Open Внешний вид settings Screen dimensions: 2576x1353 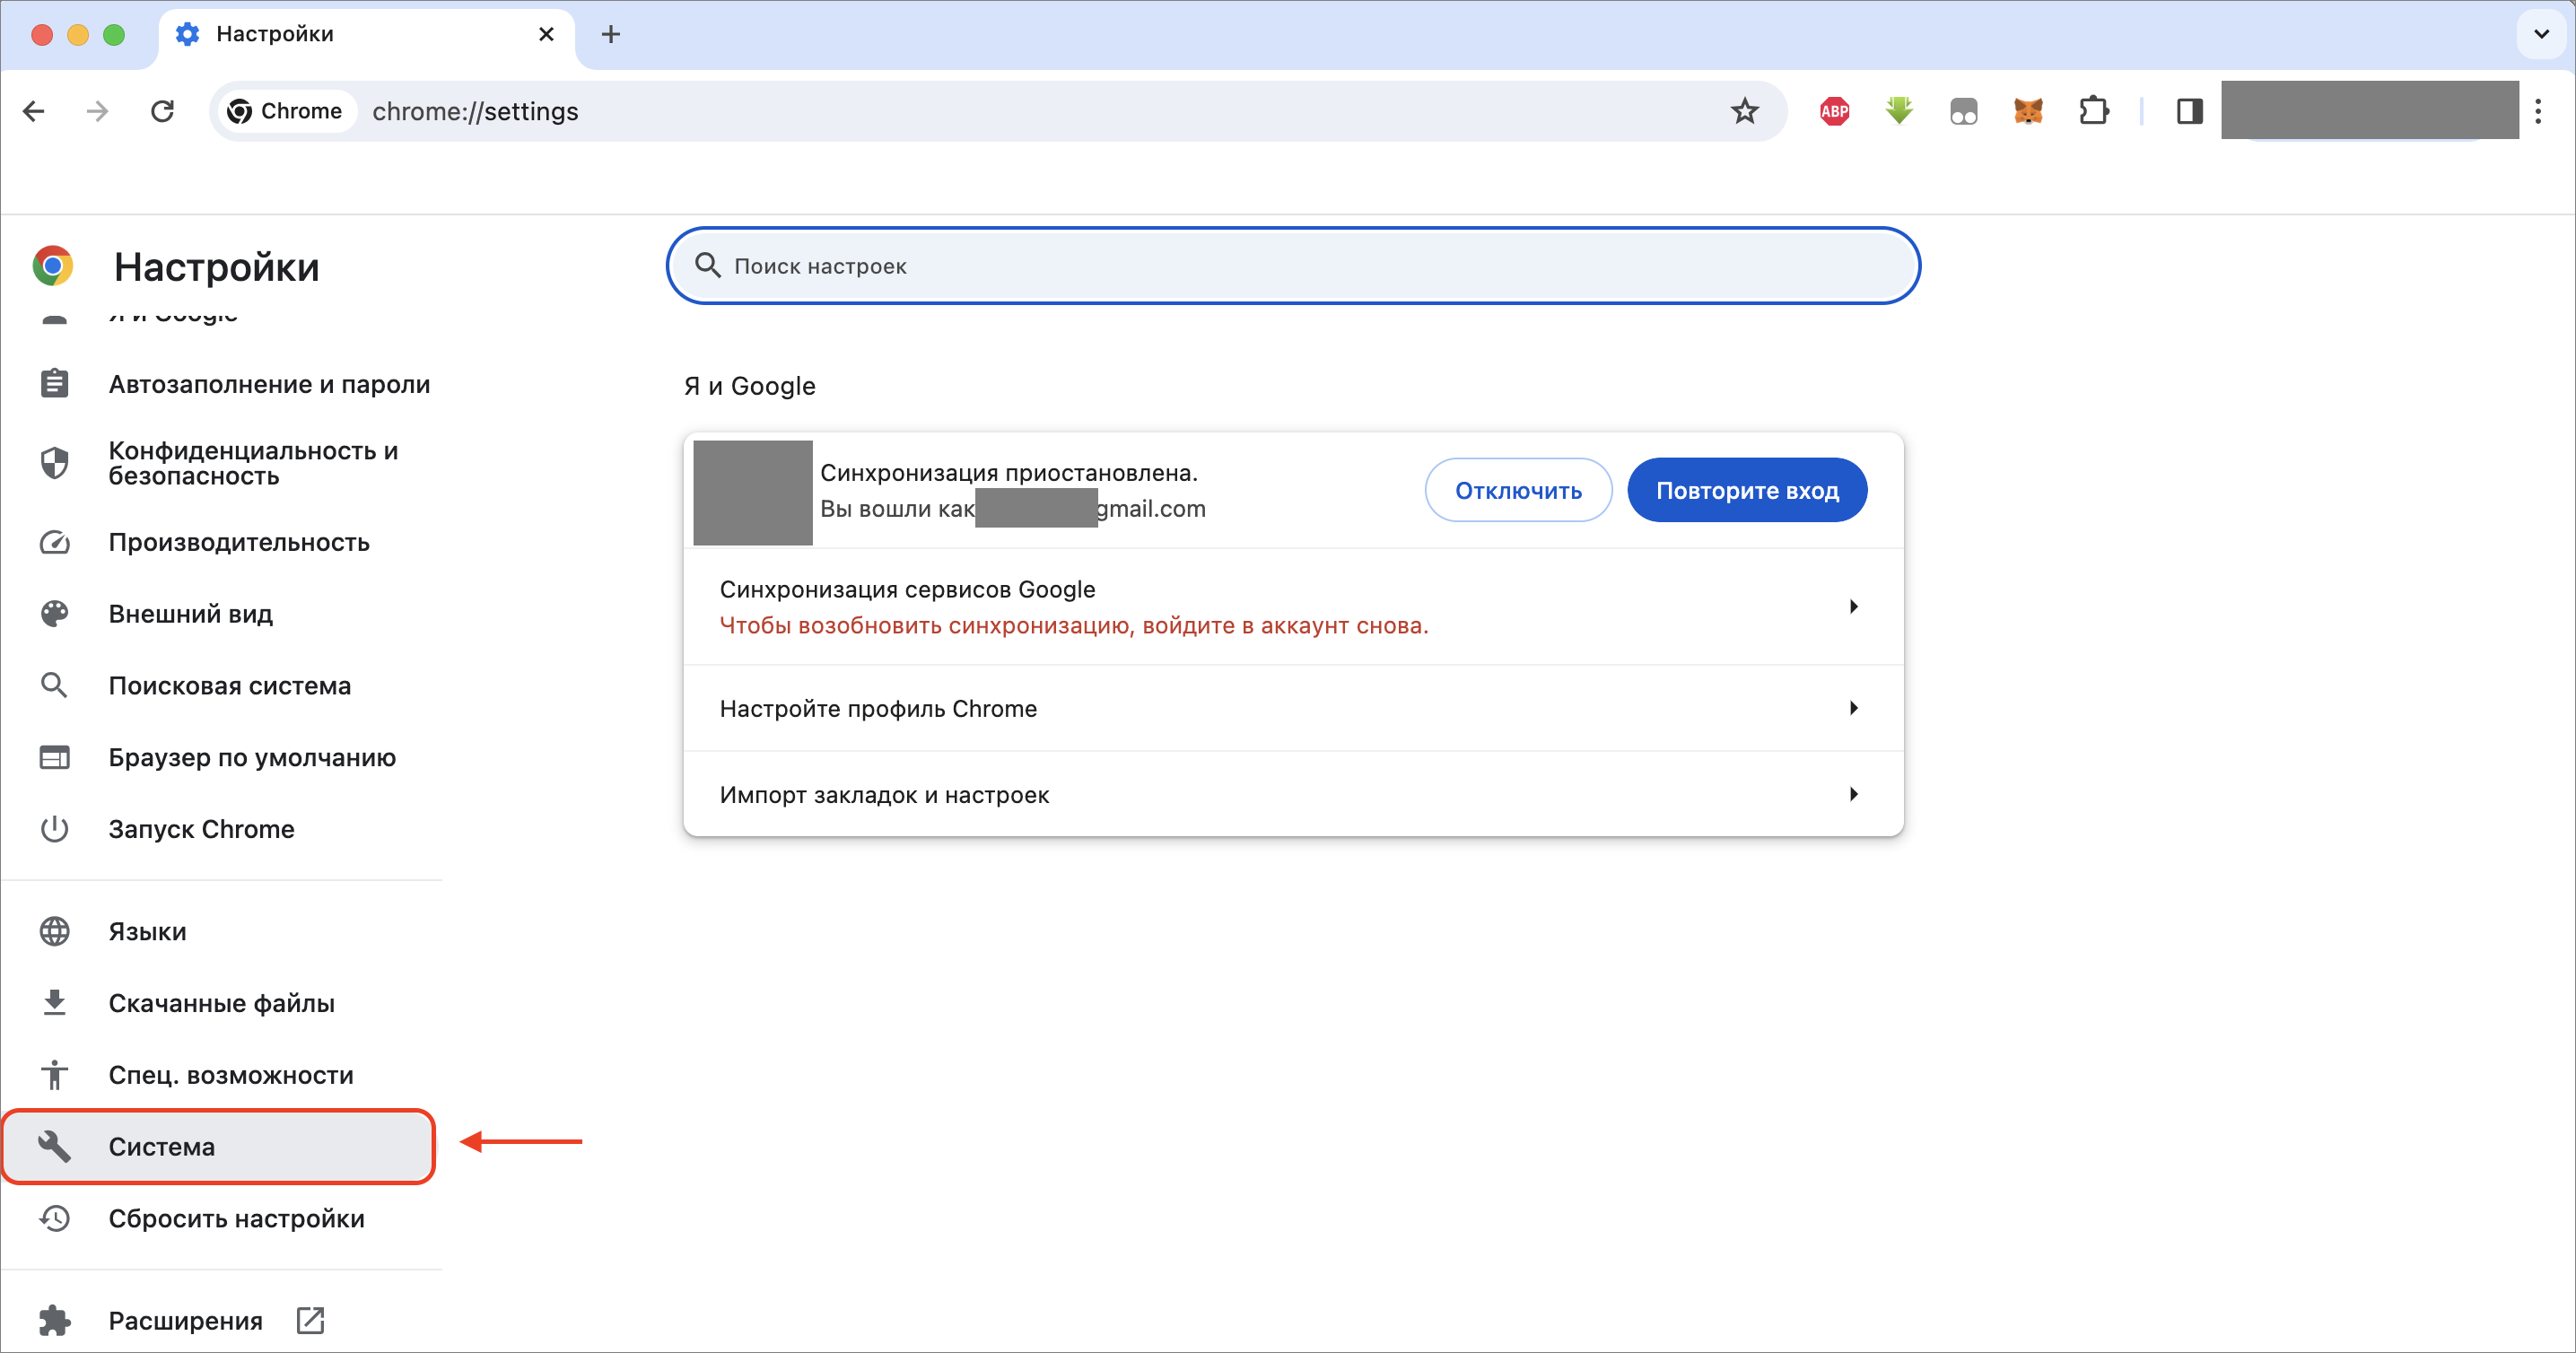[x=219, y=614]
